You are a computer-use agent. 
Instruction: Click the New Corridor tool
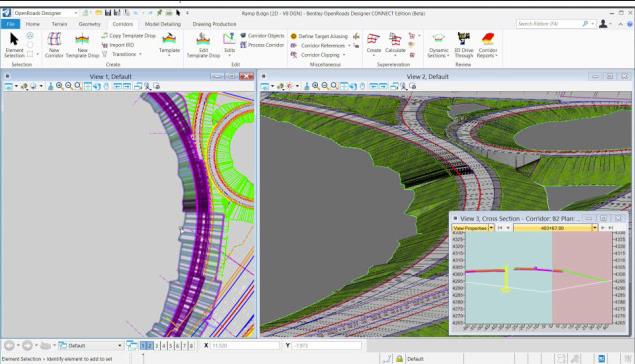54,45
